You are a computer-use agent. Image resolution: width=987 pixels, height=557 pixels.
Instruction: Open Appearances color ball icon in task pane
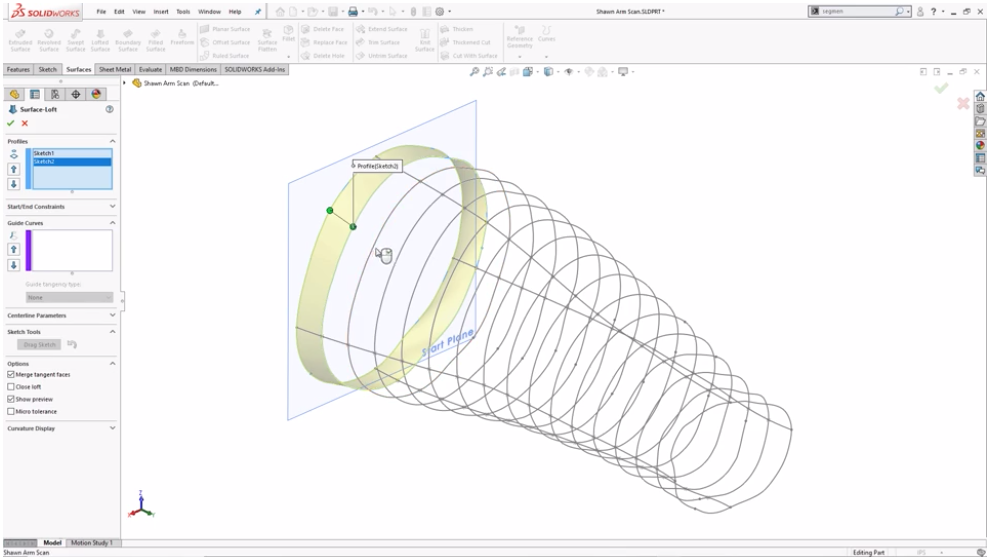click(980, 145)
